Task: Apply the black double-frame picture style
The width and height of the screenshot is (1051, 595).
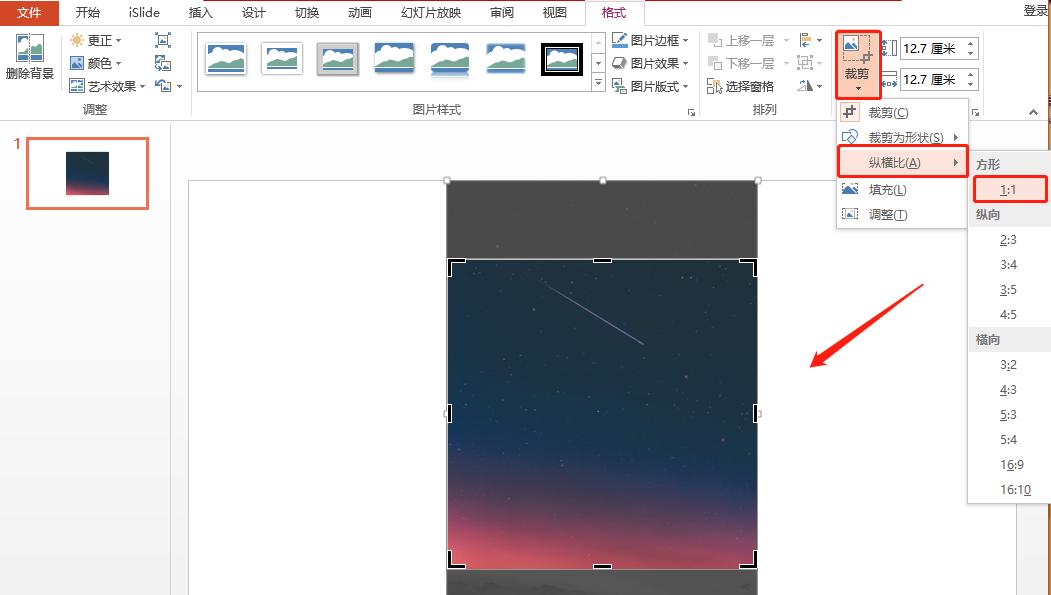Action: [561, 59]
